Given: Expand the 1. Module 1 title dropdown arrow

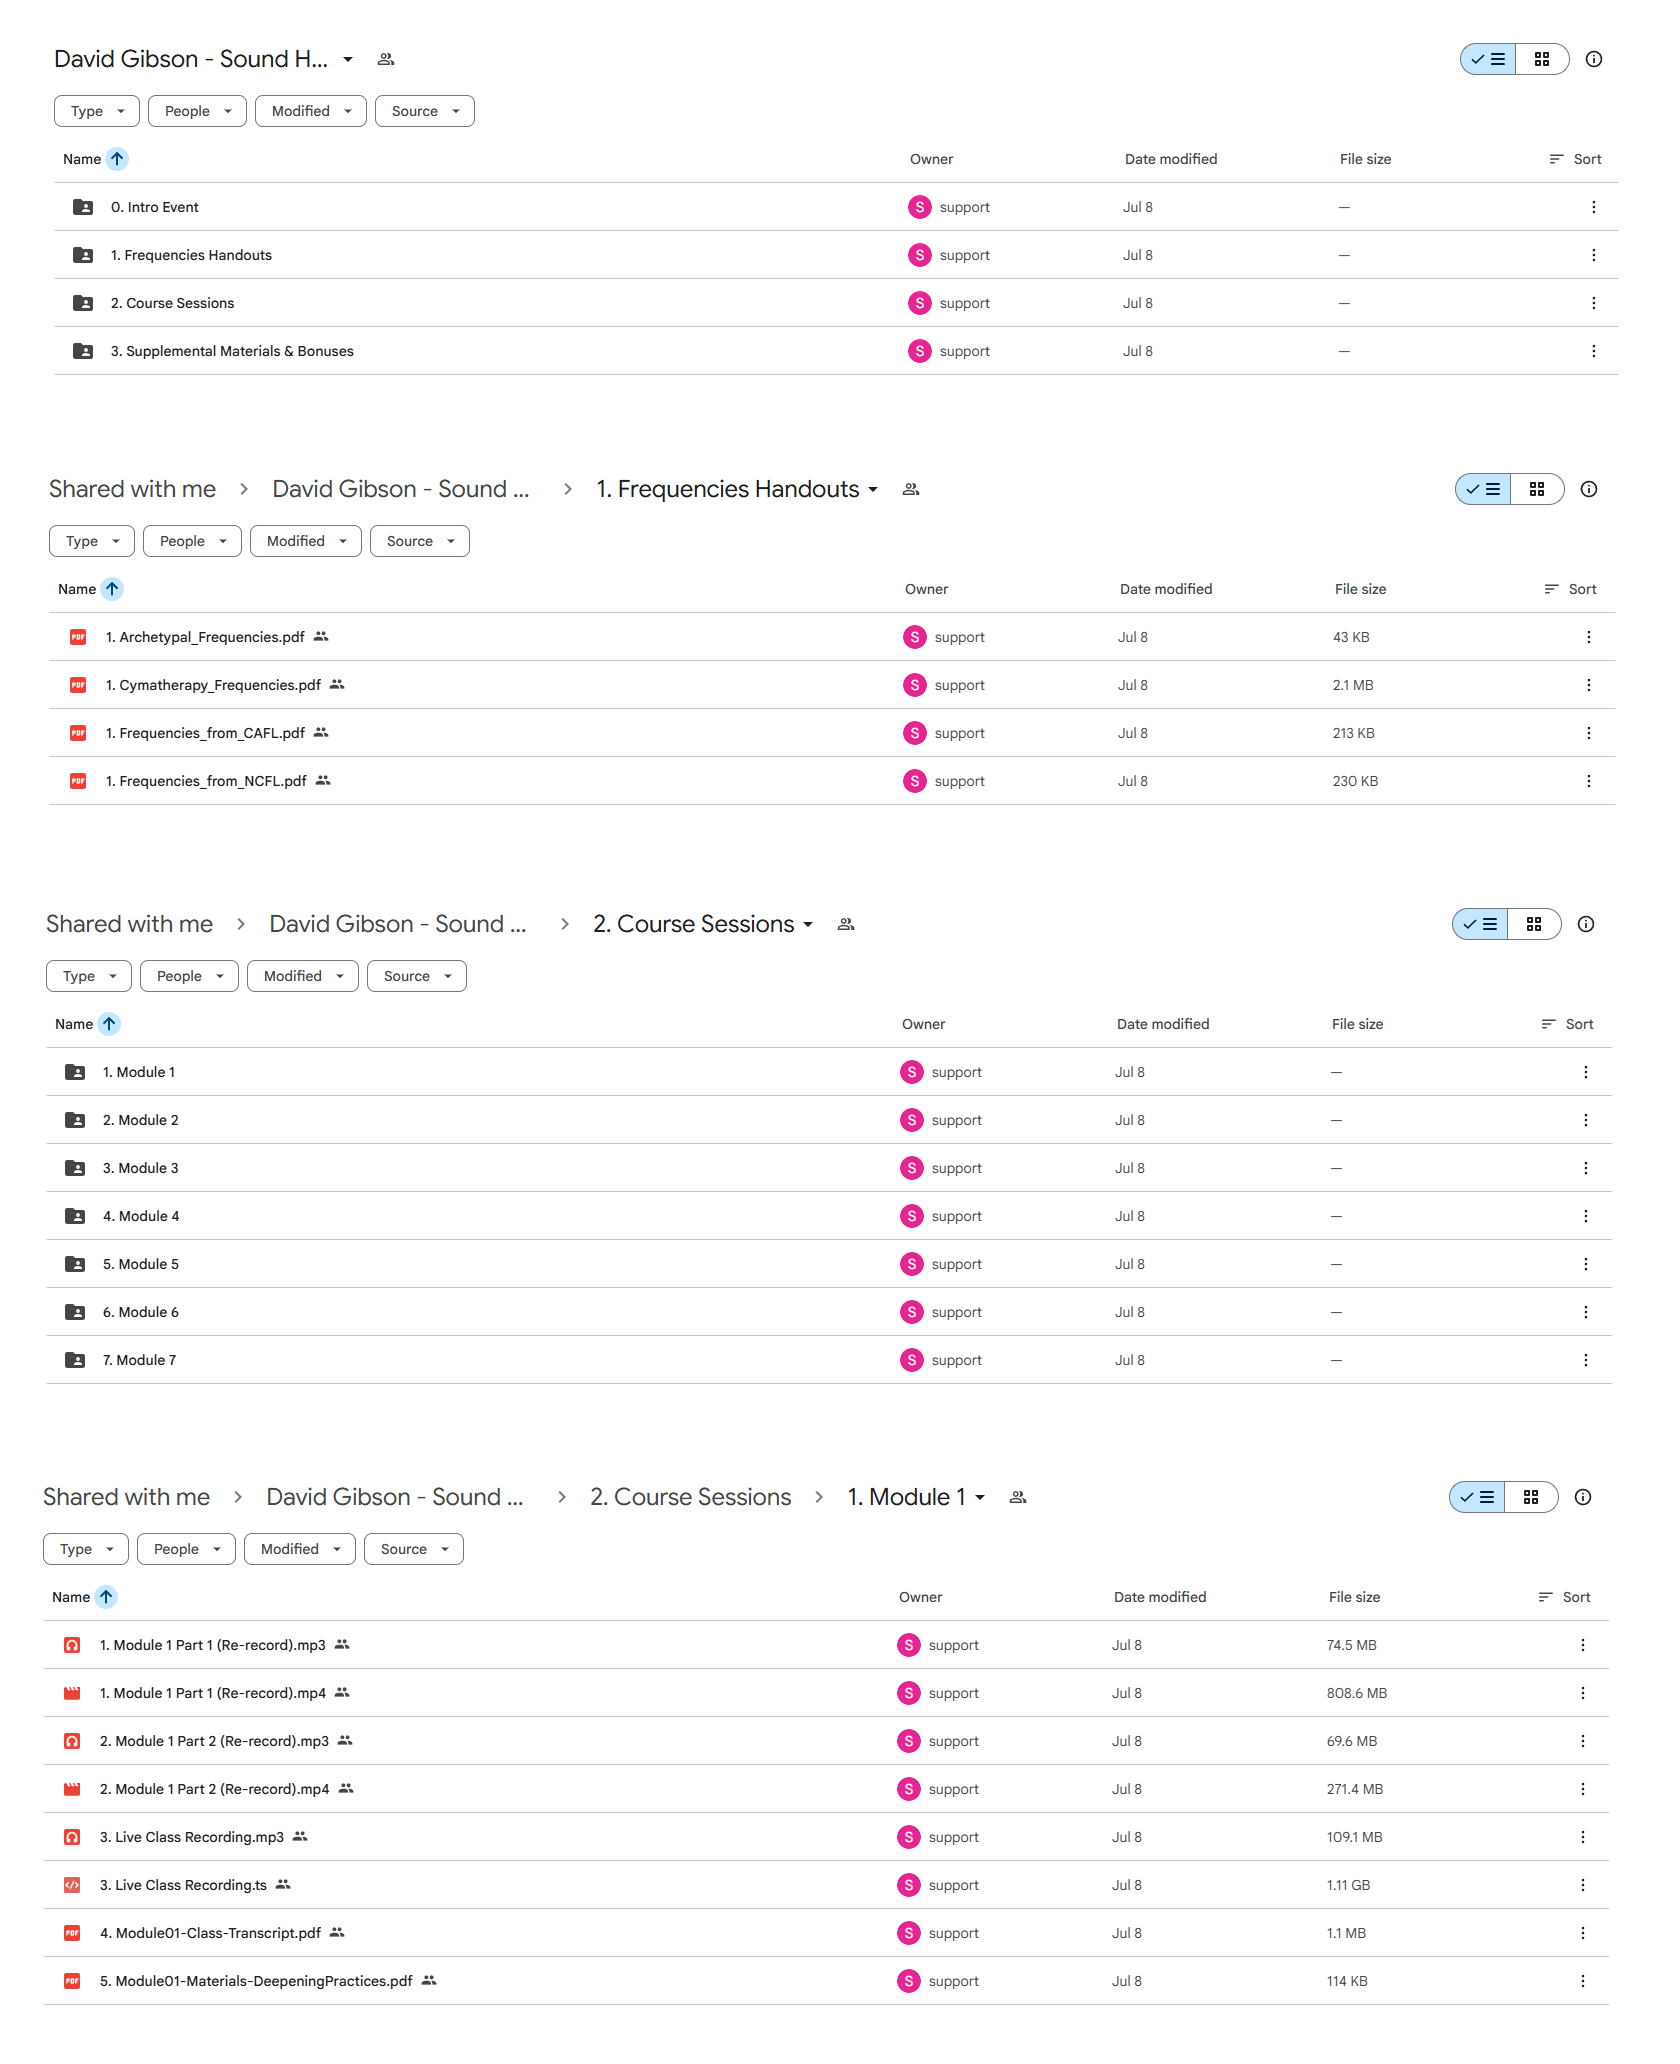Looking at the screenshot, I should (x=980, y=1497).
